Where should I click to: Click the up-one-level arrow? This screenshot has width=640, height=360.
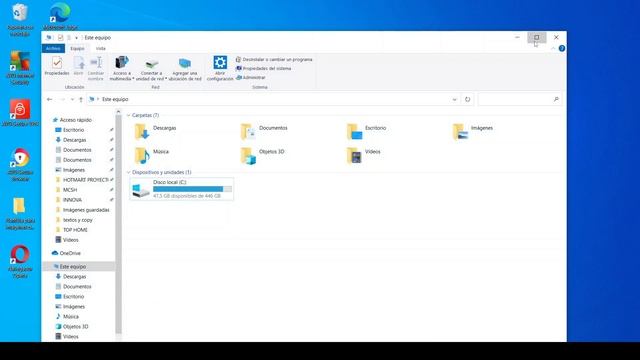81,99
